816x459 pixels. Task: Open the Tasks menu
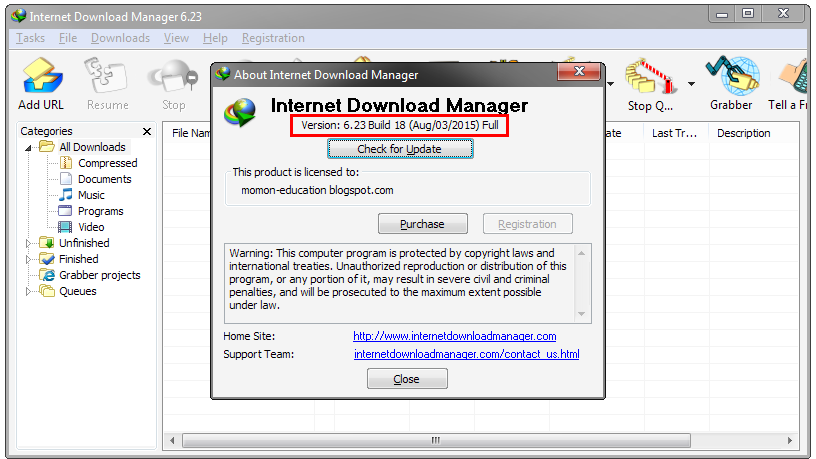click(x=30, y=38)
